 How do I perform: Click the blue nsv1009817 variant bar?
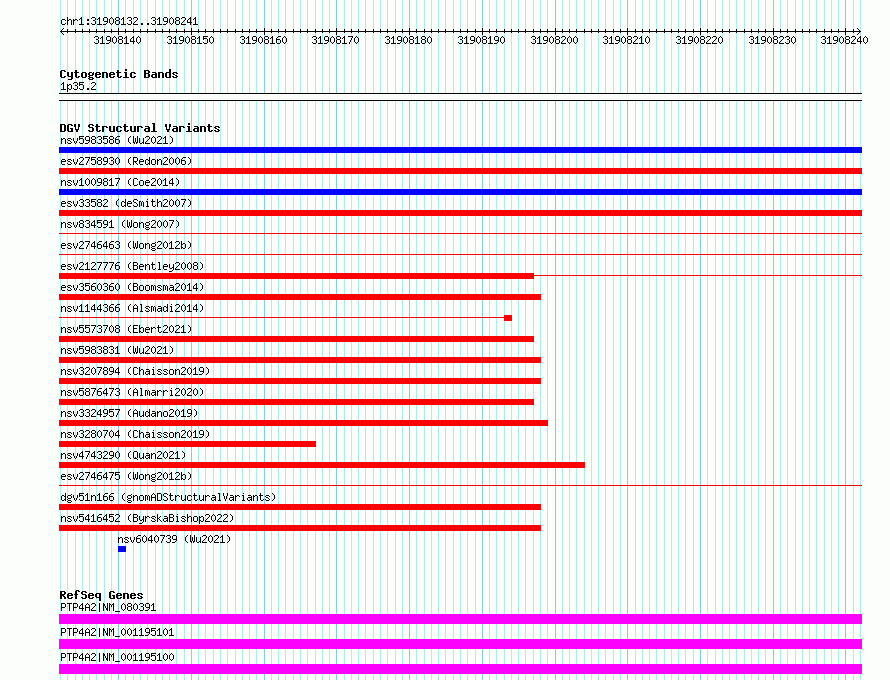(460, 192)
